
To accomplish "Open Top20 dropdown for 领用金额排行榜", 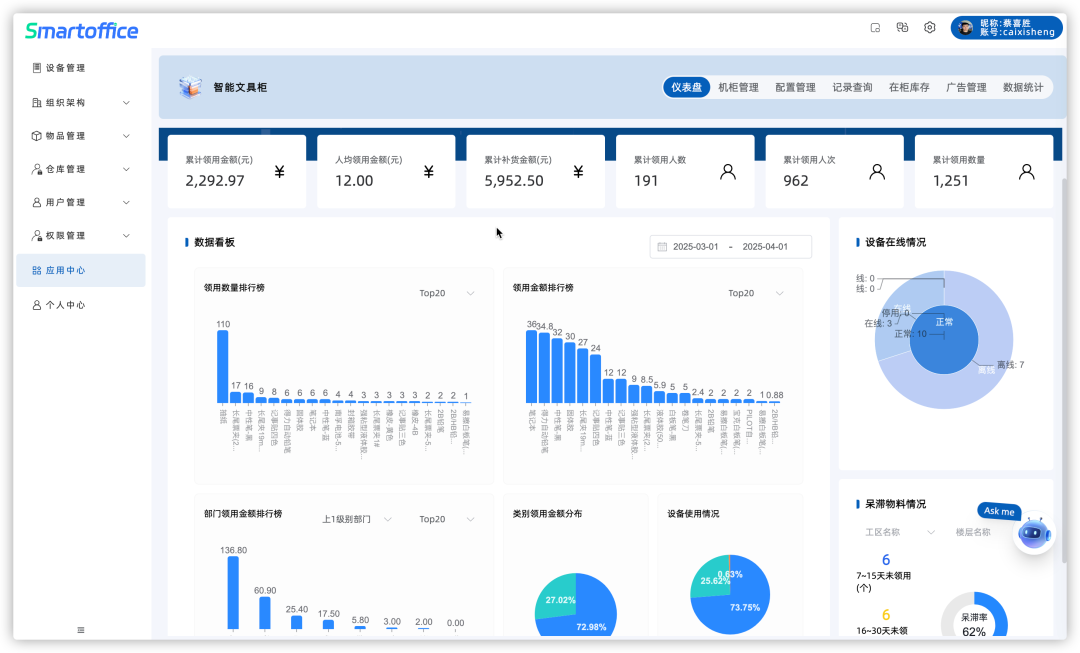I will coord(755,293).
